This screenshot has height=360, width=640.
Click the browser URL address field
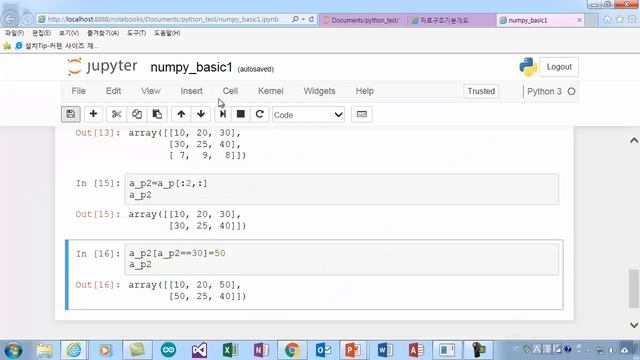pos(163,19)
